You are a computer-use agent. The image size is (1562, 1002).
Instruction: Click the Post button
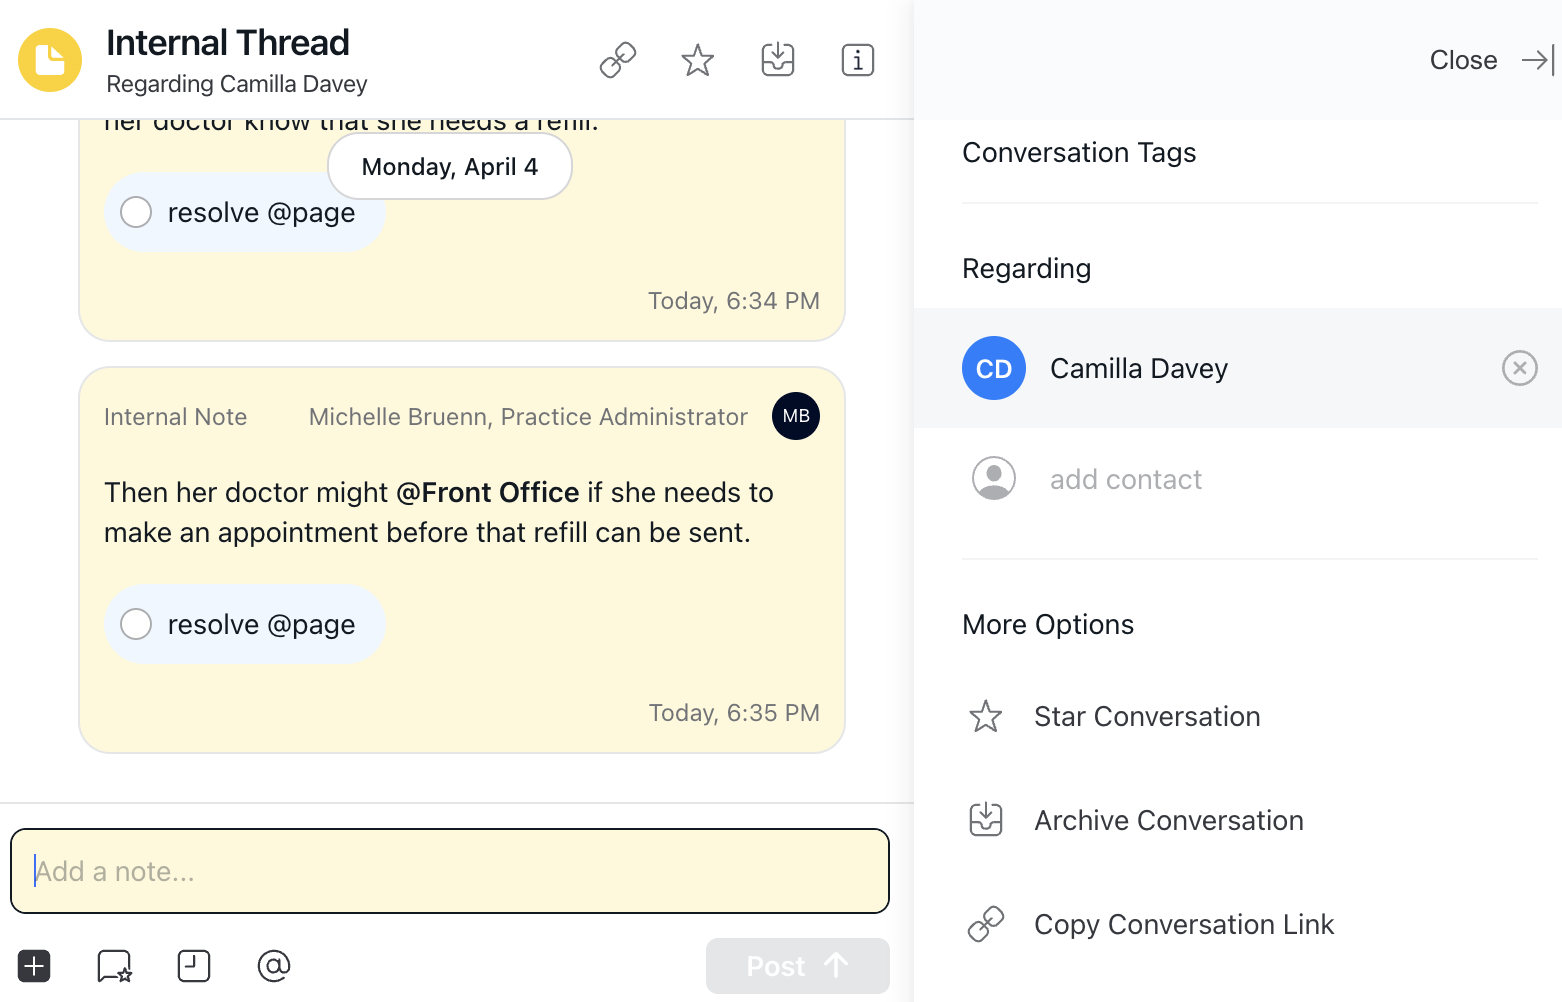coord(797,966)
